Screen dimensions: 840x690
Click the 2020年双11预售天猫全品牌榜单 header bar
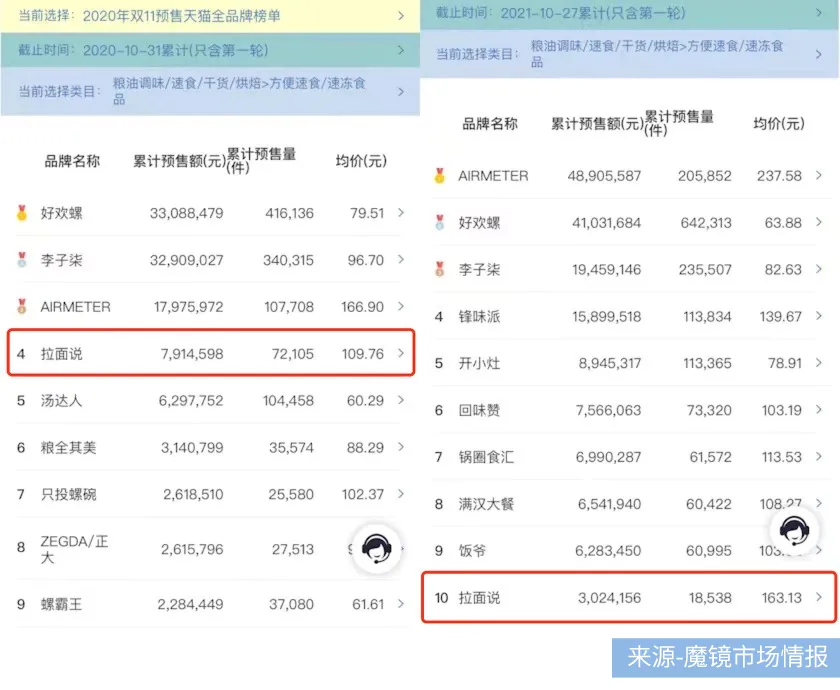tap(200, 12)
